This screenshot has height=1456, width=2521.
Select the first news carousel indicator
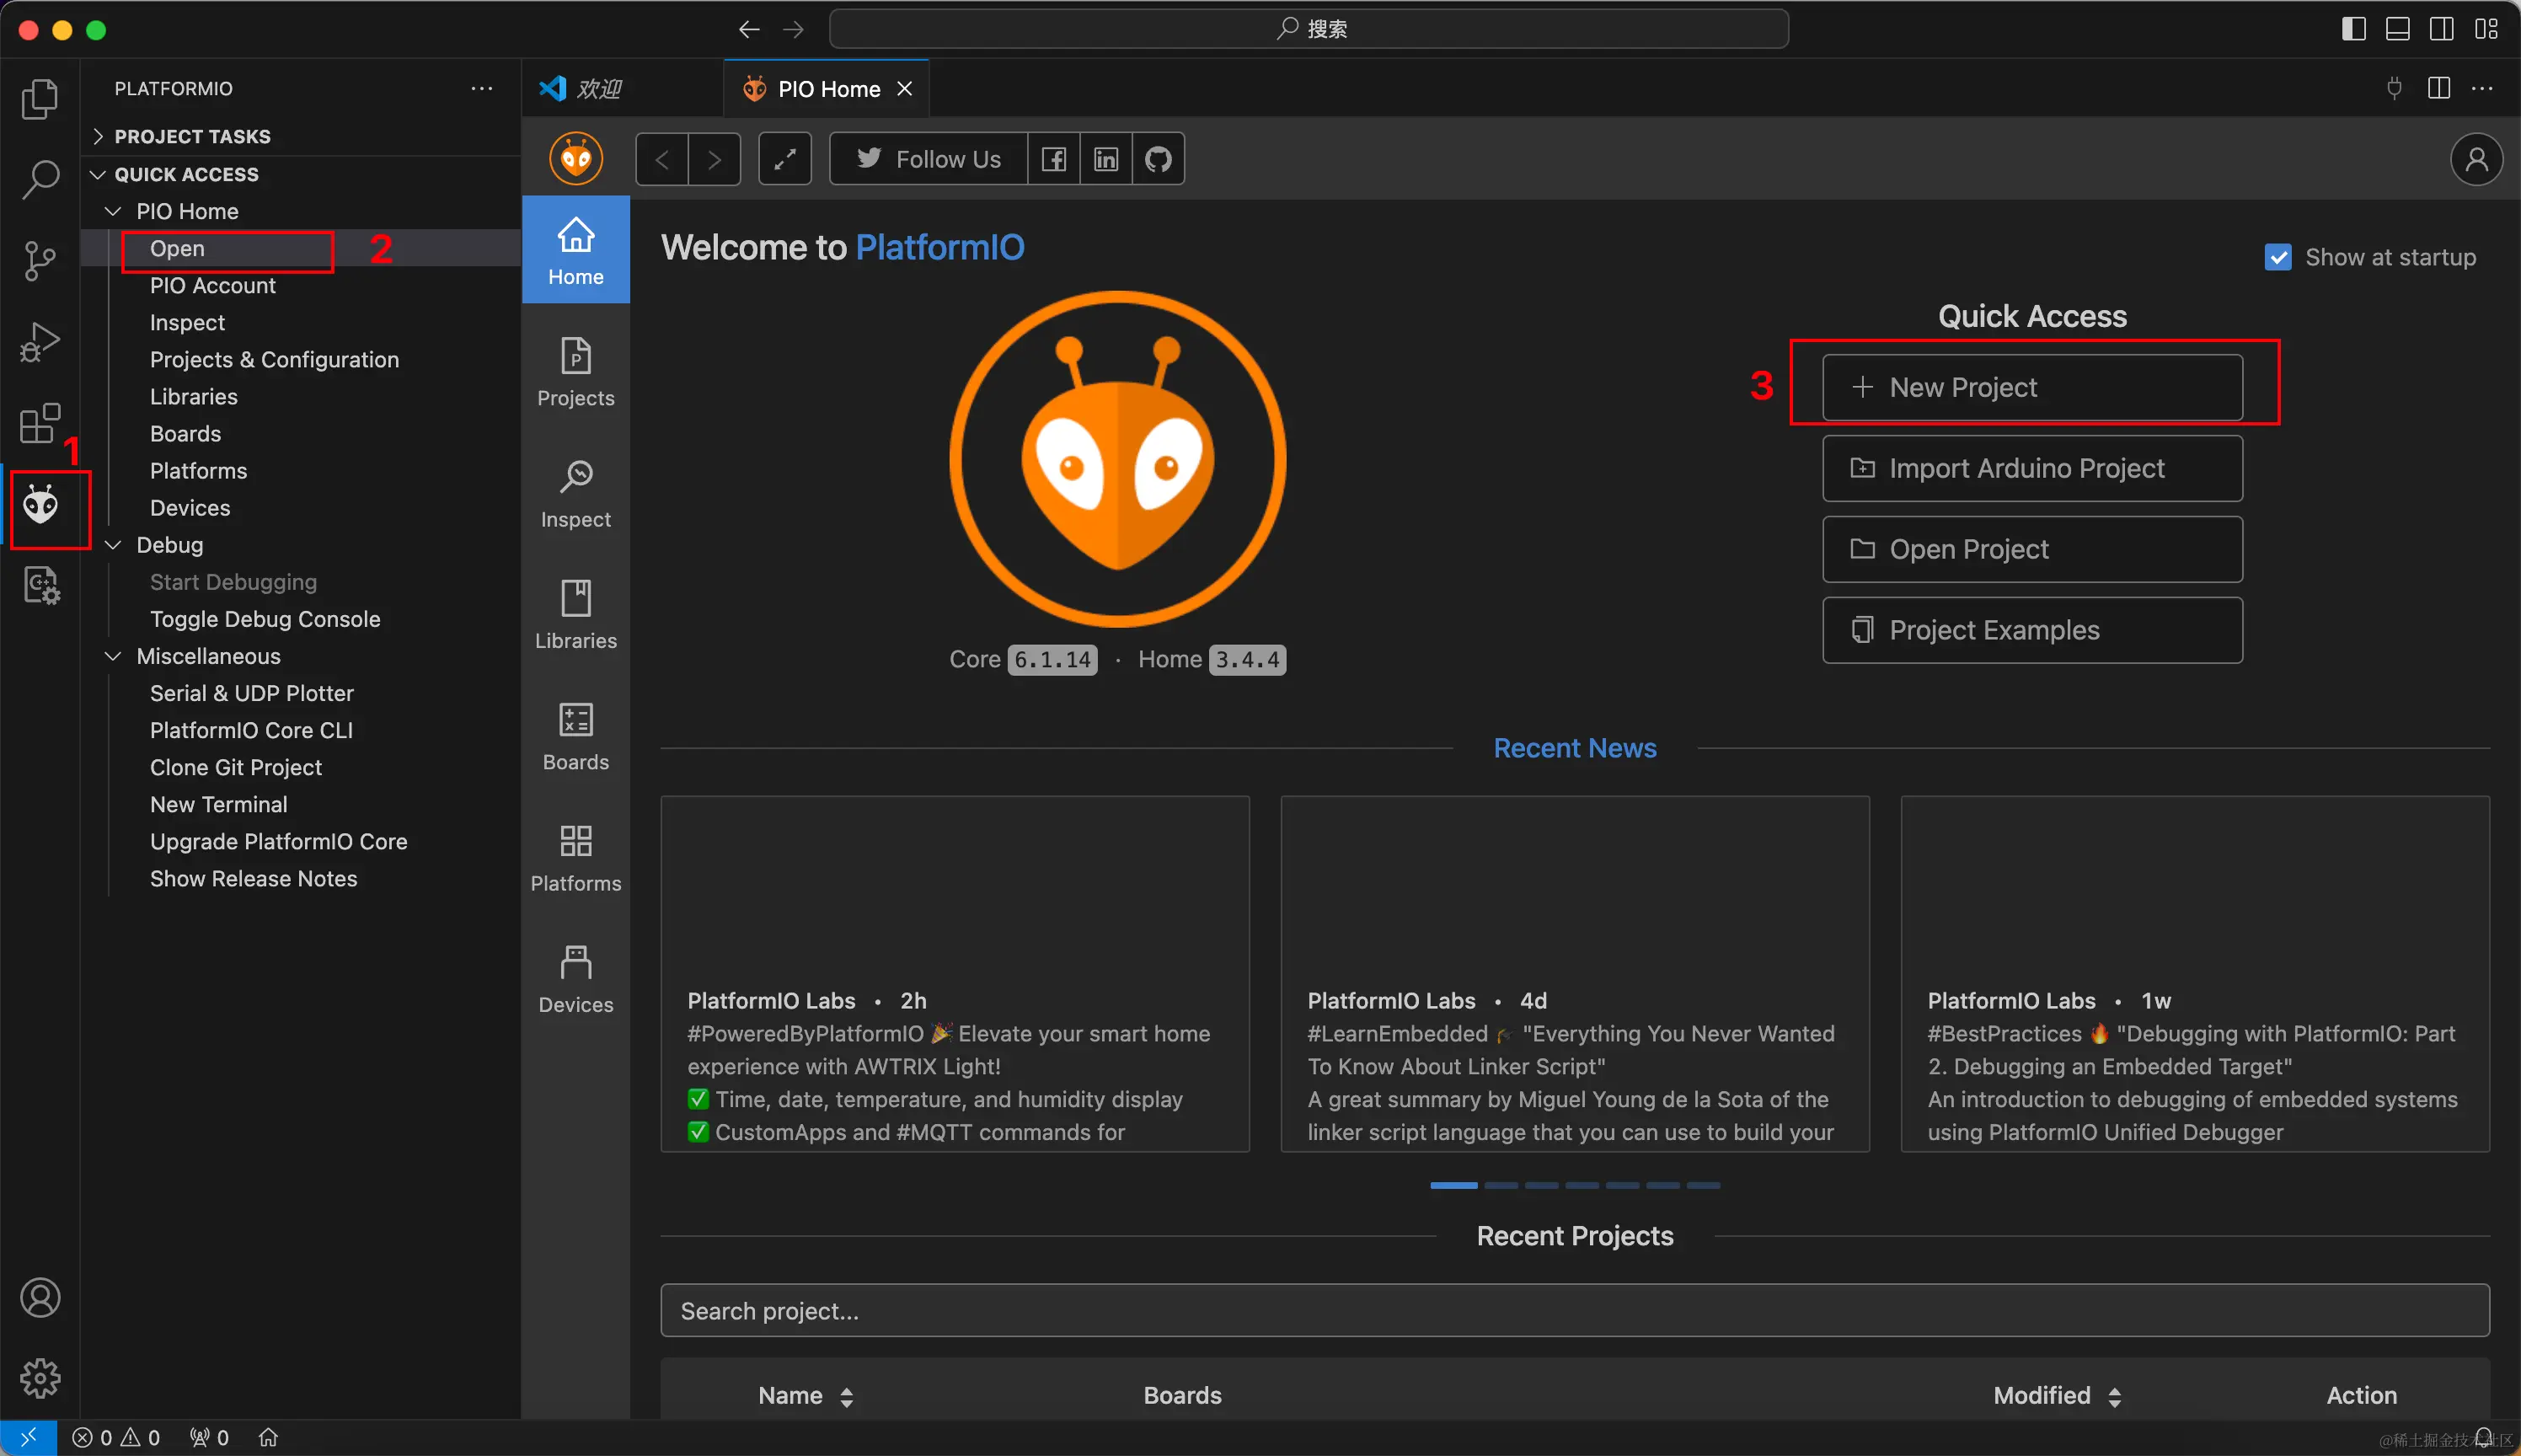click(x=1453, y=1185)
